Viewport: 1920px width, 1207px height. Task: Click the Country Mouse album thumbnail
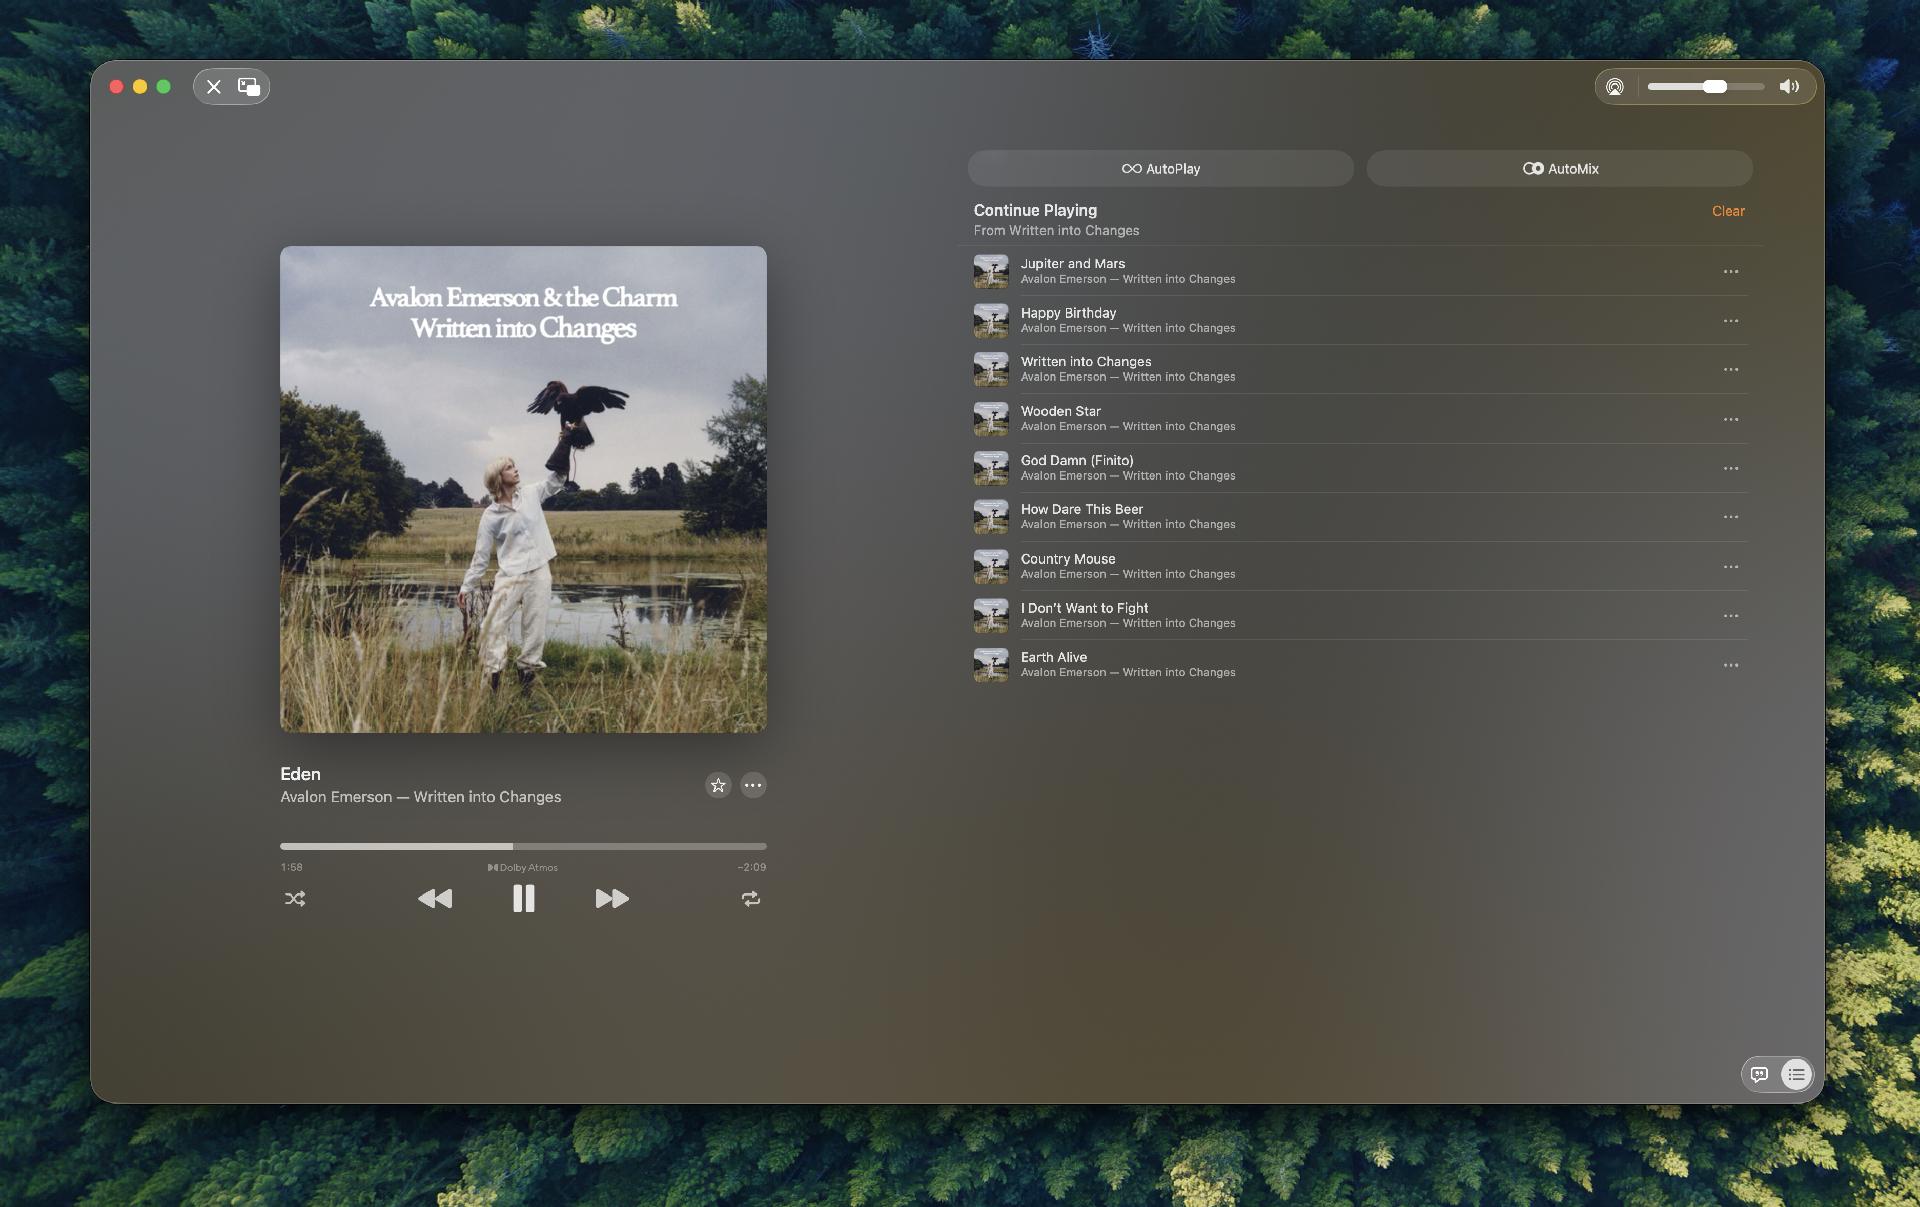tap(991, 566)
